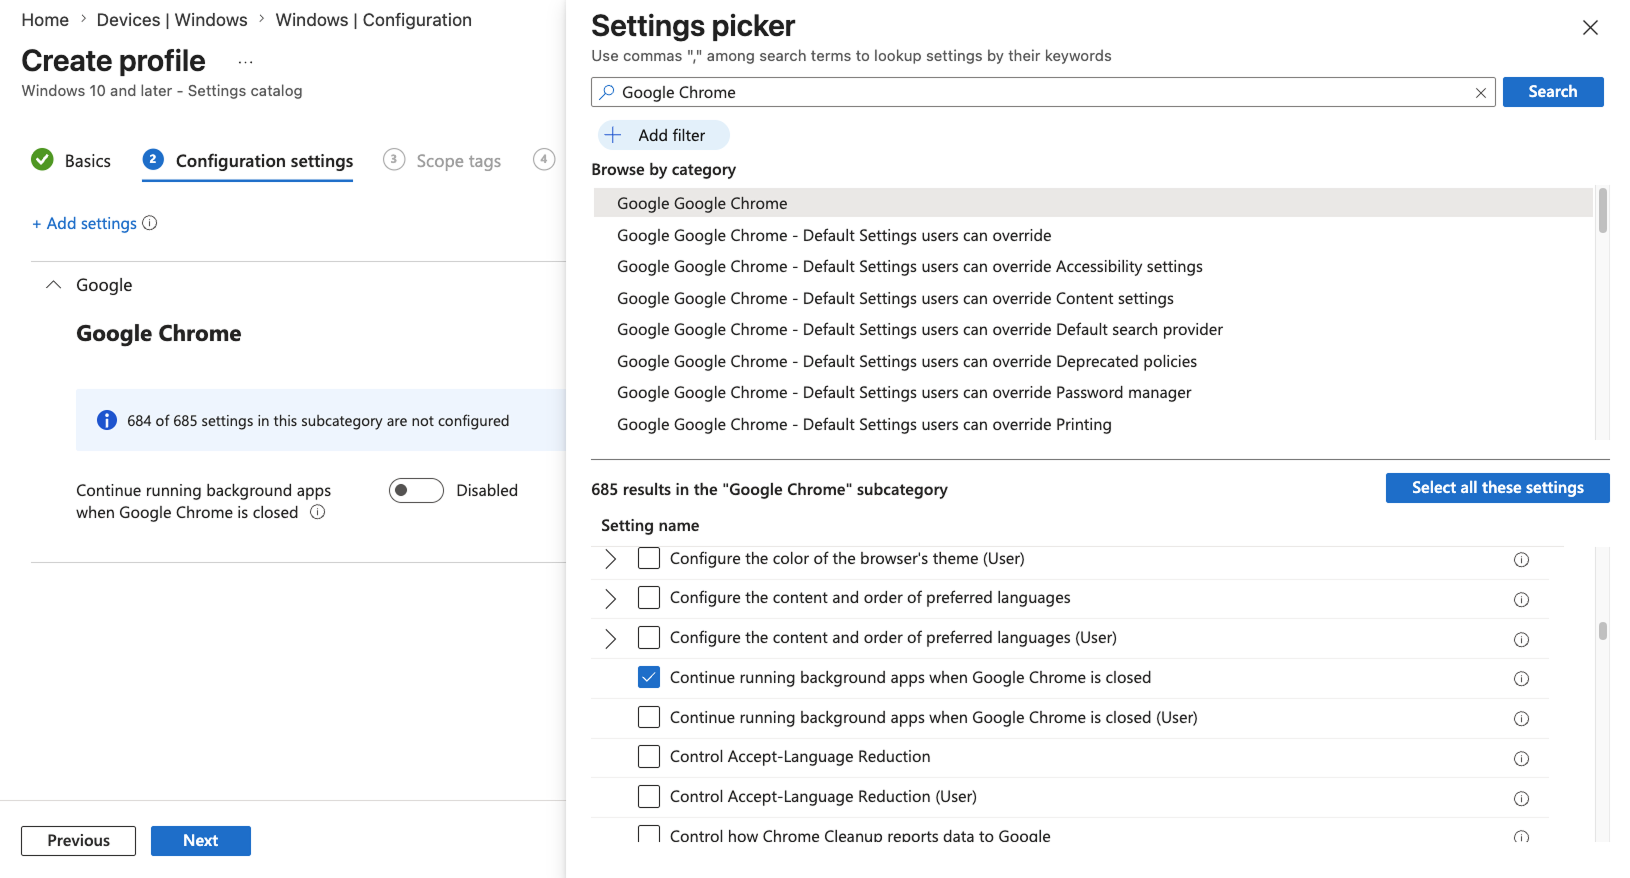
Task: Click Select all these settings
Action: click(1498, 488)
